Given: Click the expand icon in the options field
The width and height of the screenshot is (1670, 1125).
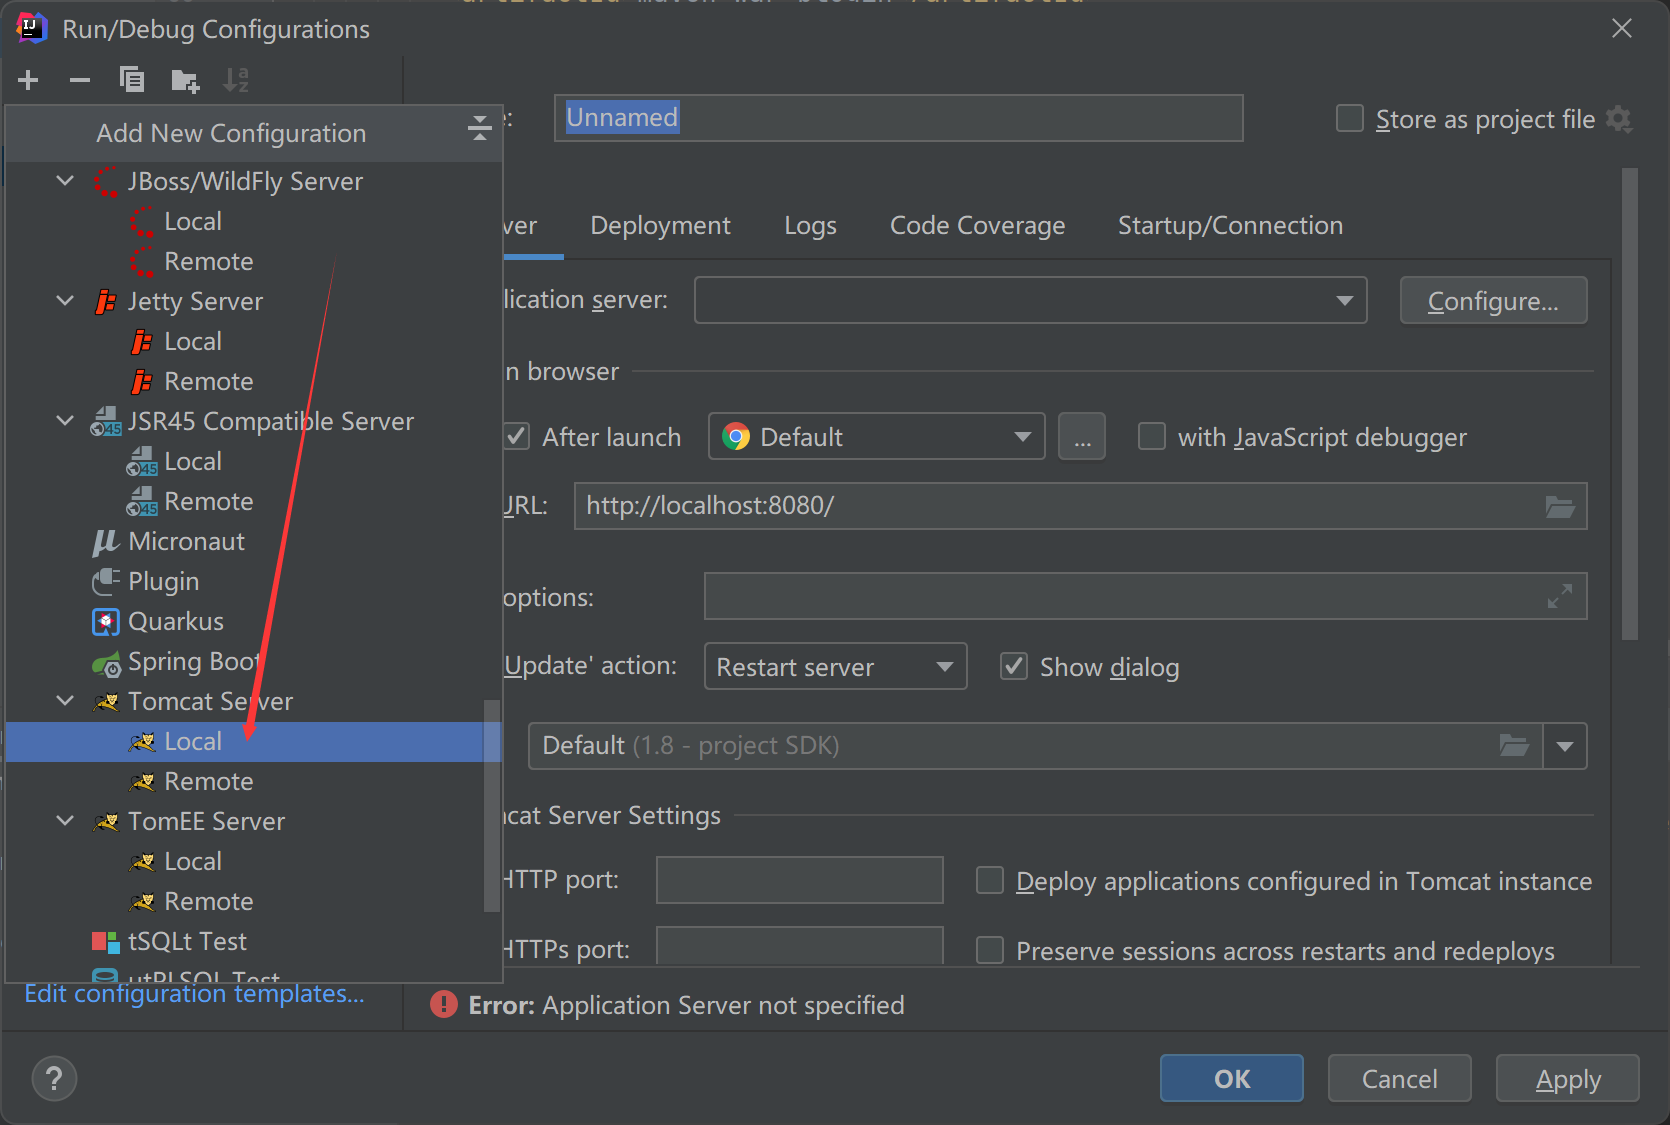Looking at the screenshot, I should tap(1560, 597).
